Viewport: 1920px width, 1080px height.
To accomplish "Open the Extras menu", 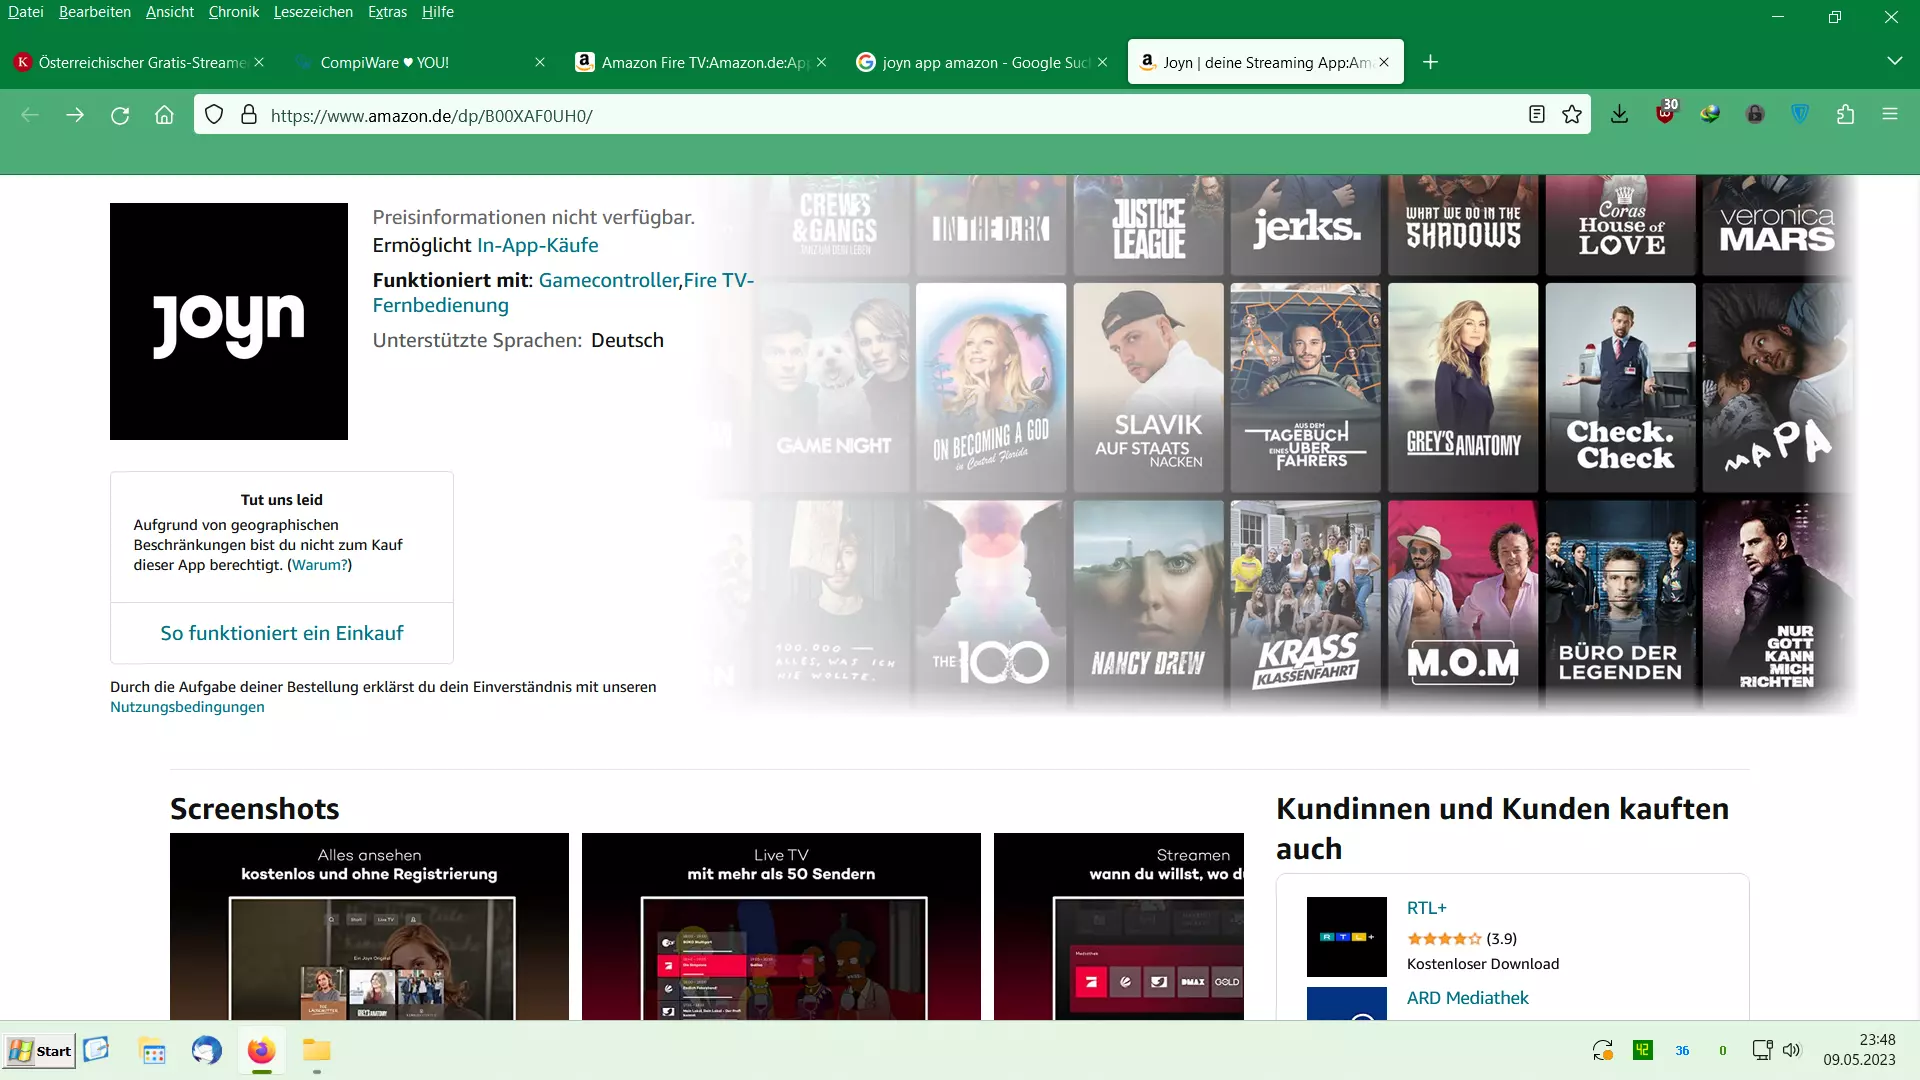I will (x=387, y=12).
